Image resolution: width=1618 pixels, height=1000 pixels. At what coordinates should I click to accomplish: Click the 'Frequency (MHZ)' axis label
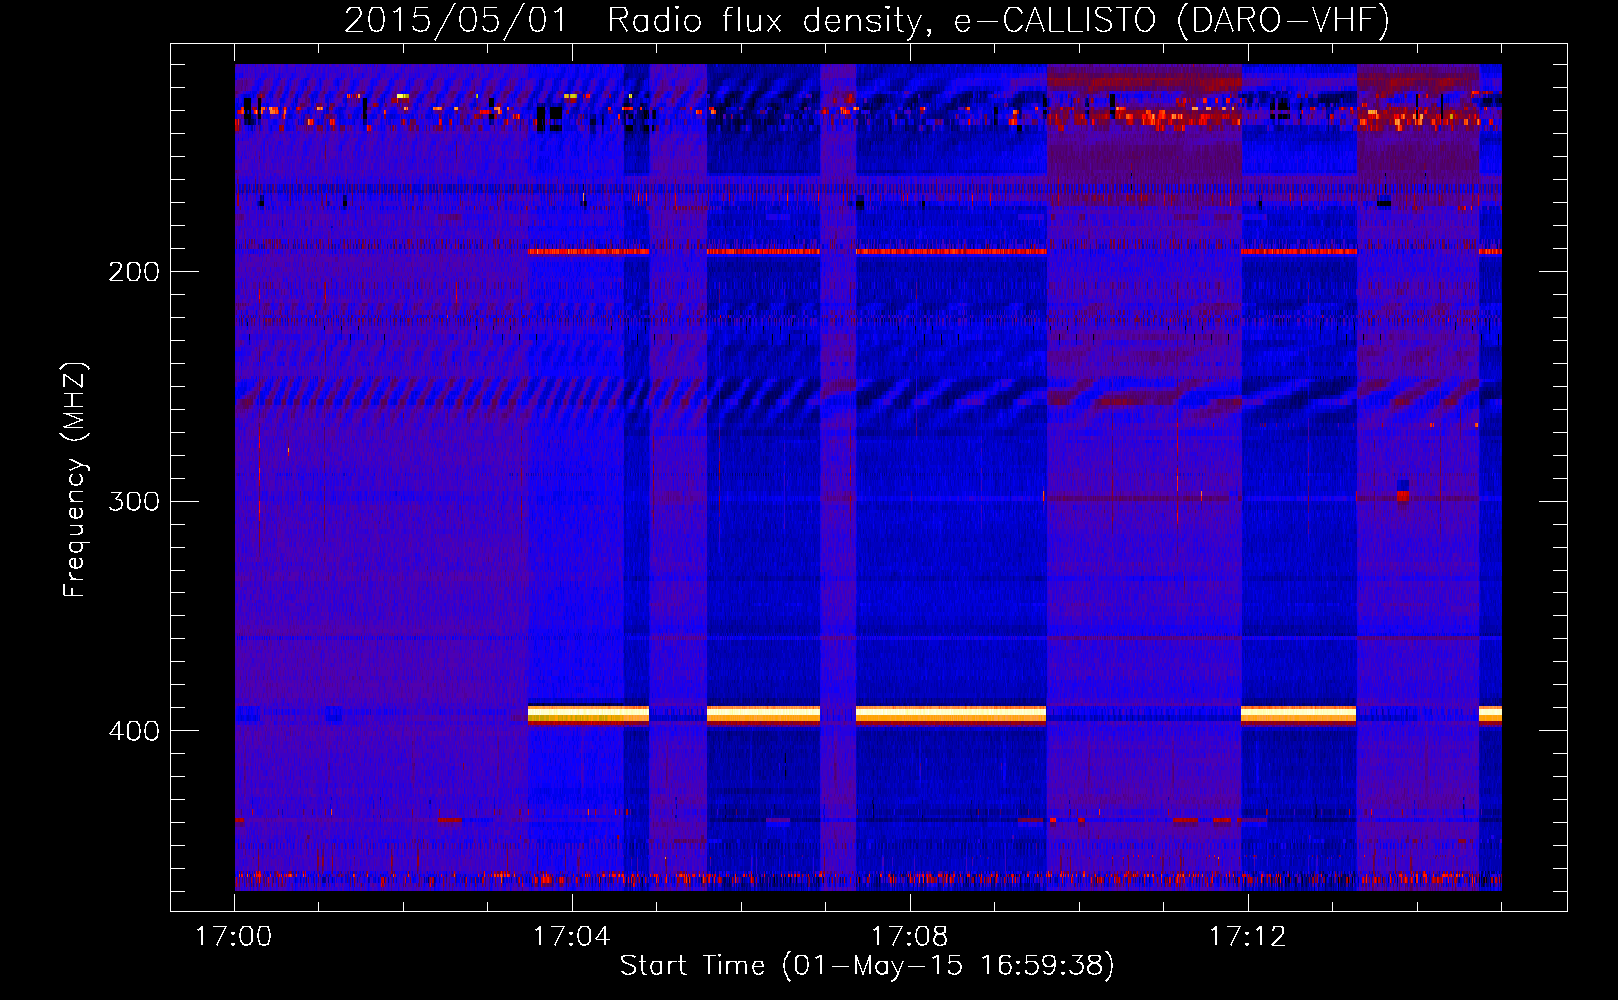[75, 480]
